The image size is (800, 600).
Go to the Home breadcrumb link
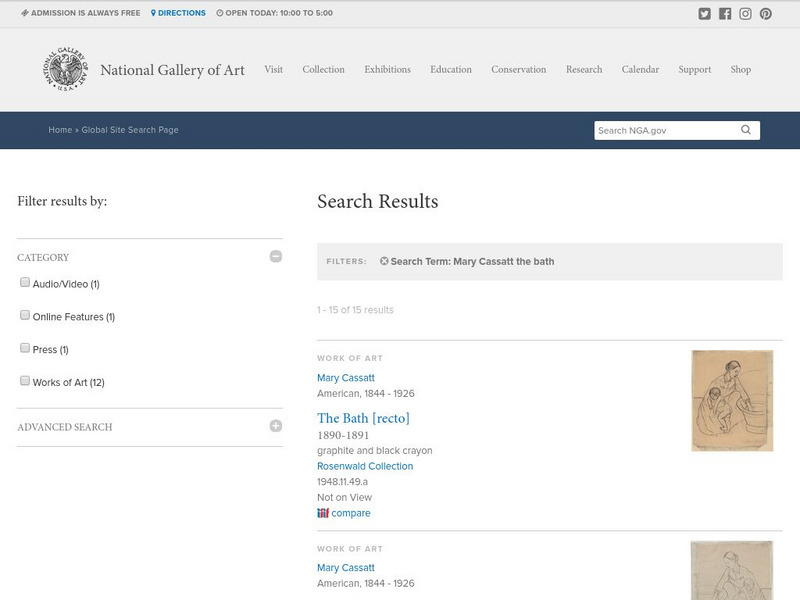click(x=60, y=130)
